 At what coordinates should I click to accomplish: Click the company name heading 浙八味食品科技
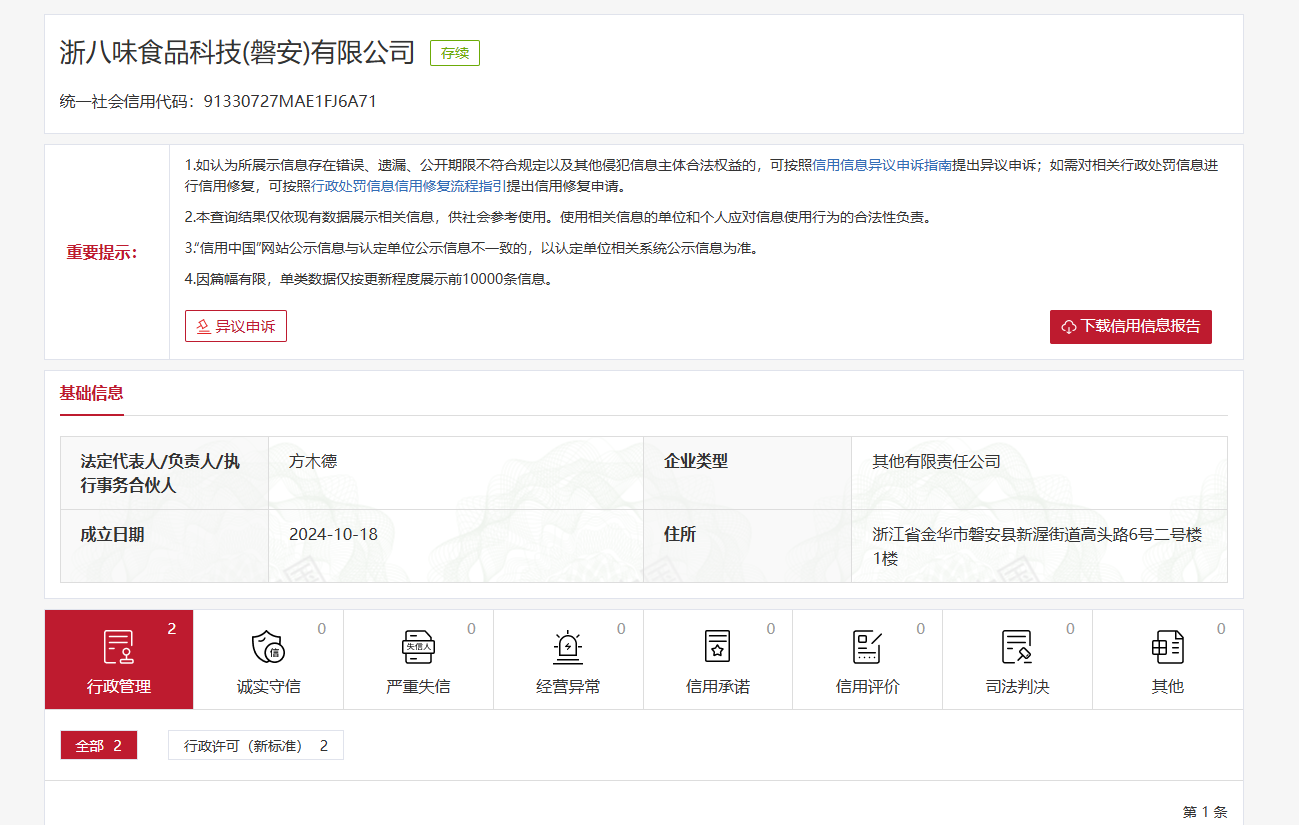click(237, 53)
